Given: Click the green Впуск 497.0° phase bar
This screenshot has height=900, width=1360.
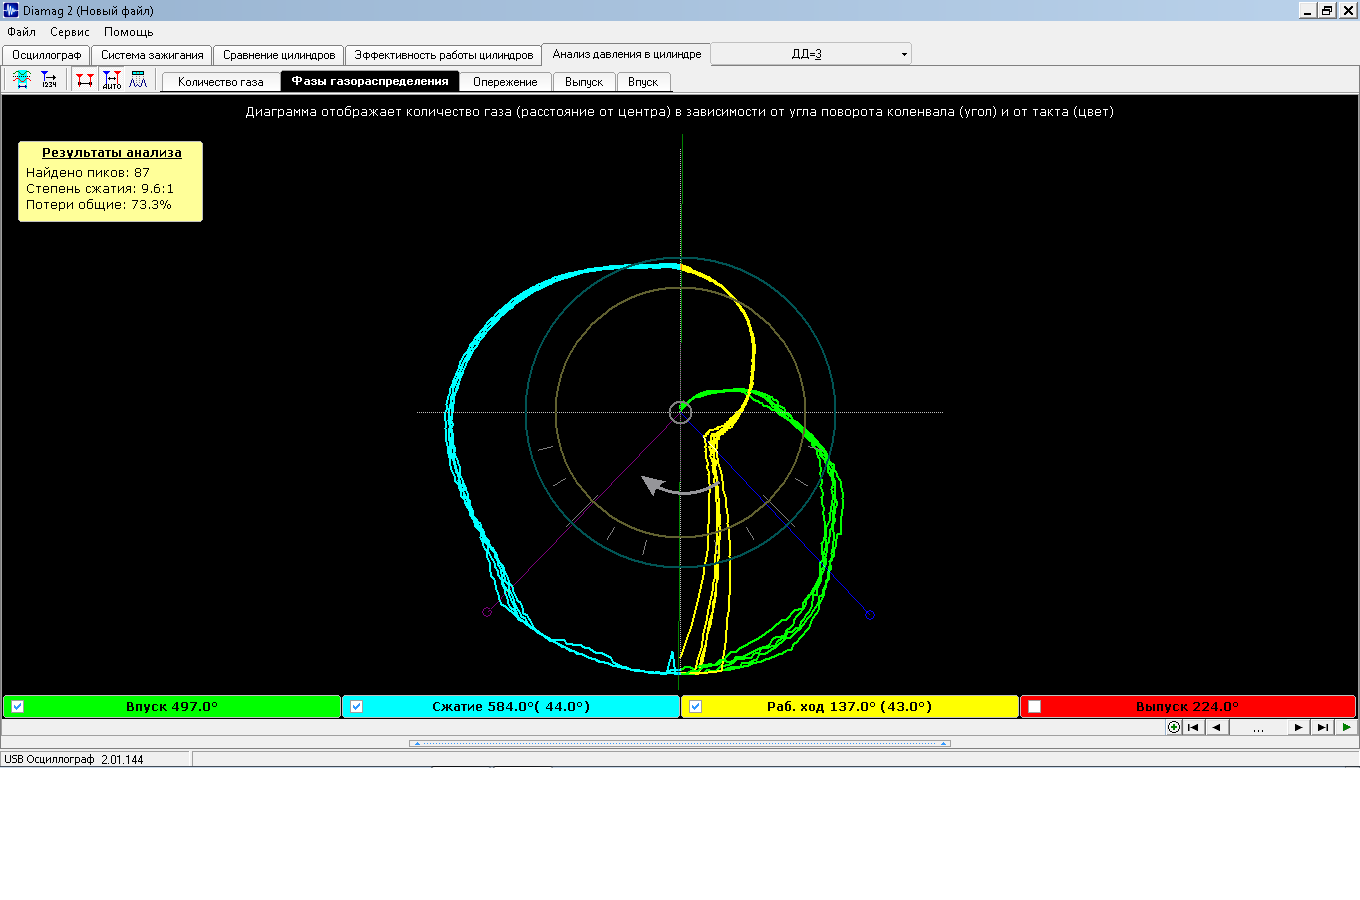Looking at the screenshot, I should tap(172, 707).
